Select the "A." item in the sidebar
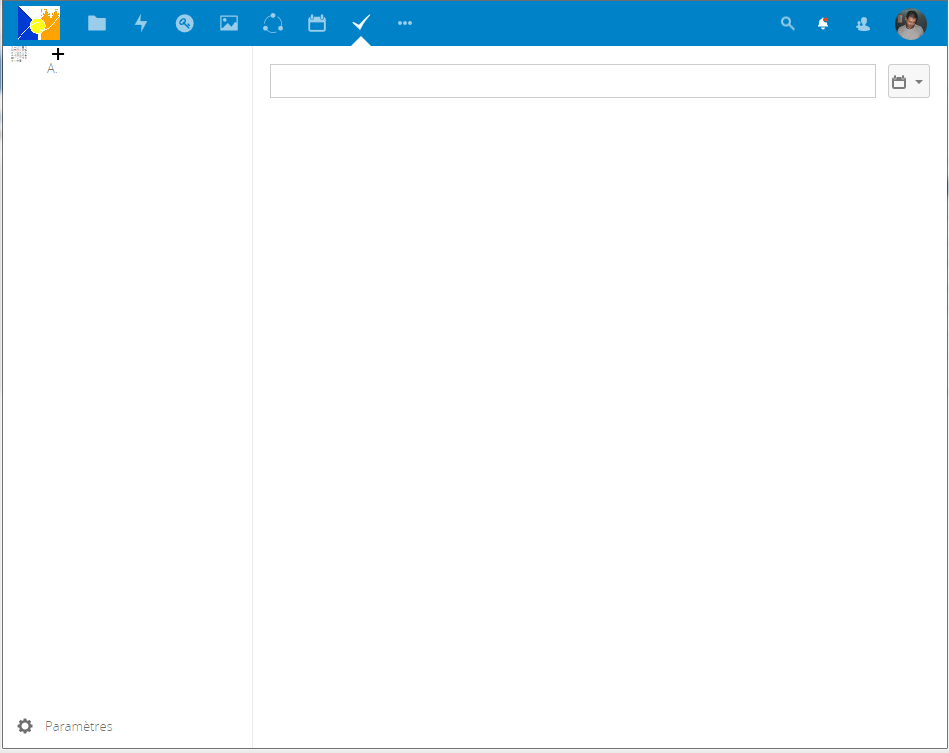The image size is (949, 753). (52, 69)
